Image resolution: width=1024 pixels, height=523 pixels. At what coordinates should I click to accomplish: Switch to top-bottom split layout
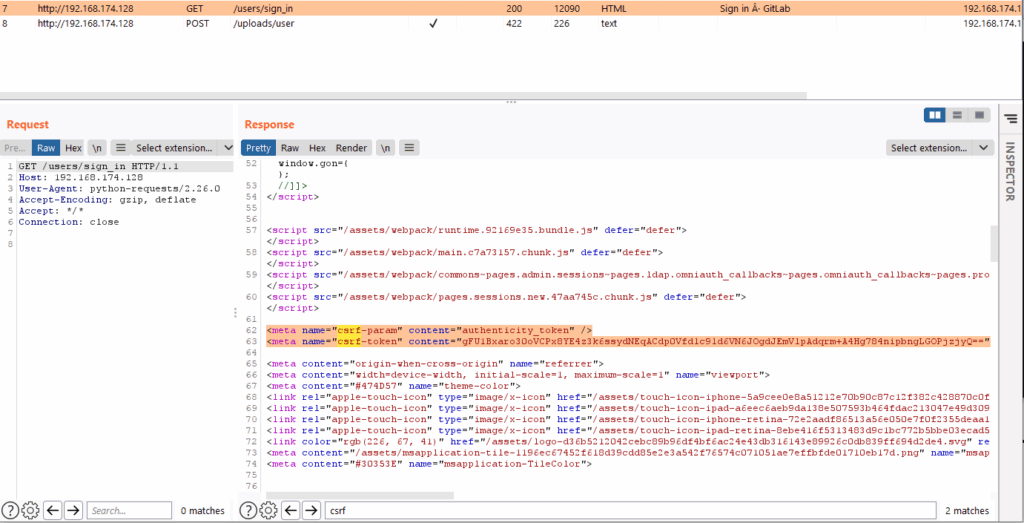coord(957,115)
